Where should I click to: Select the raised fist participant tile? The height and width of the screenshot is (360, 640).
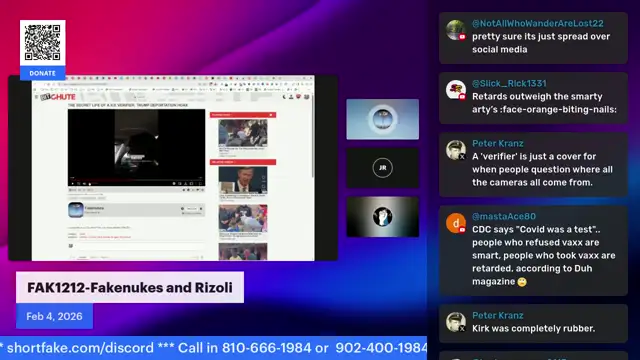point(382,217)
